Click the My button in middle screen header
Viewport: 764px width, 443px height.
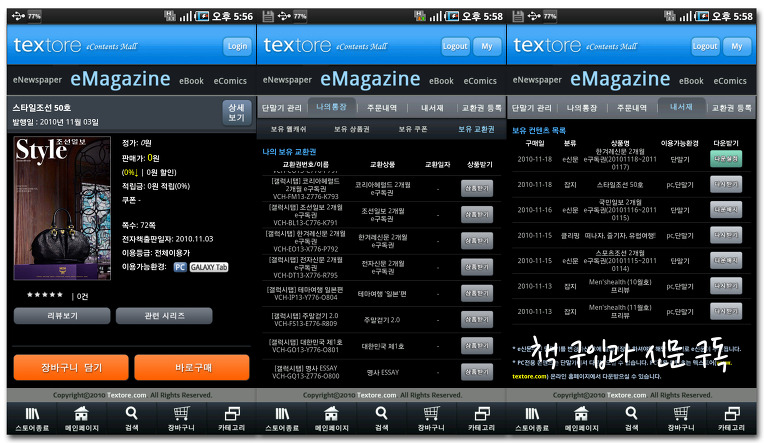click(x=487, y=46)
